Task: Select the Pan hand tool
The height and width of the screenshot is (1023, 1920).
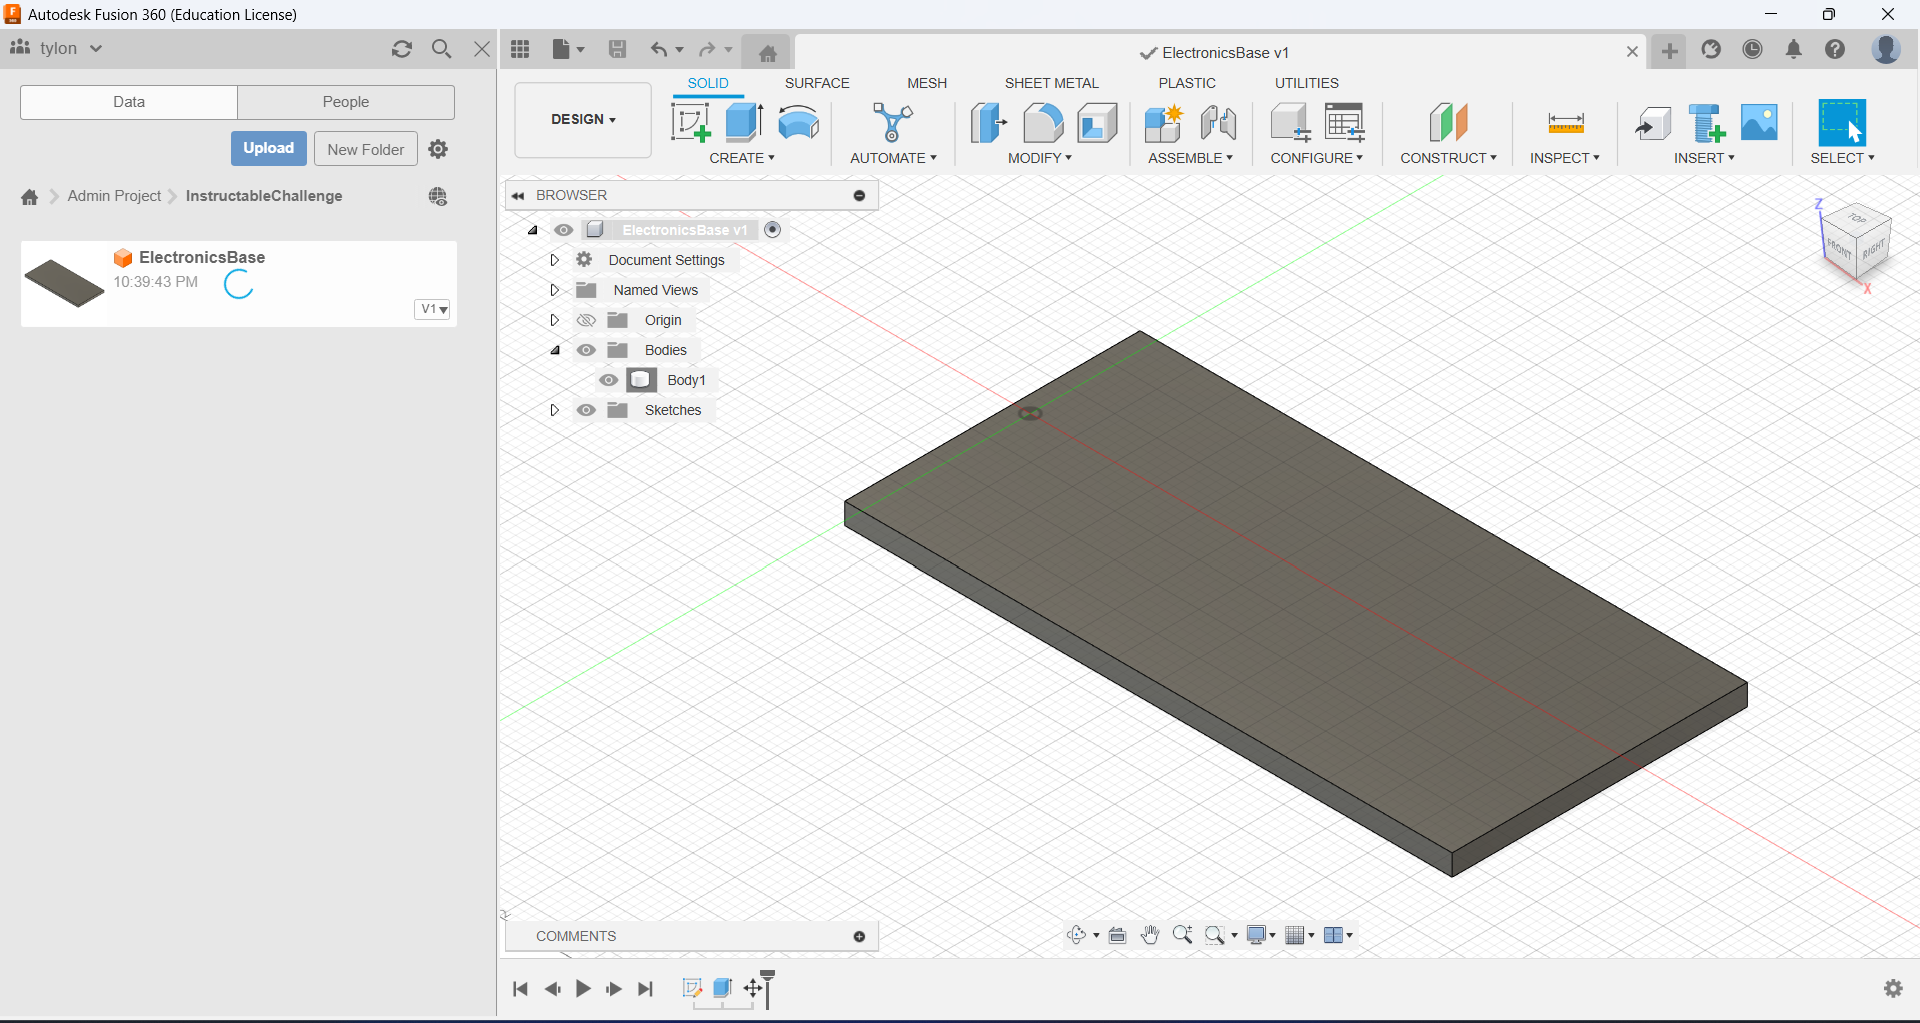Action: [1150, 935]
